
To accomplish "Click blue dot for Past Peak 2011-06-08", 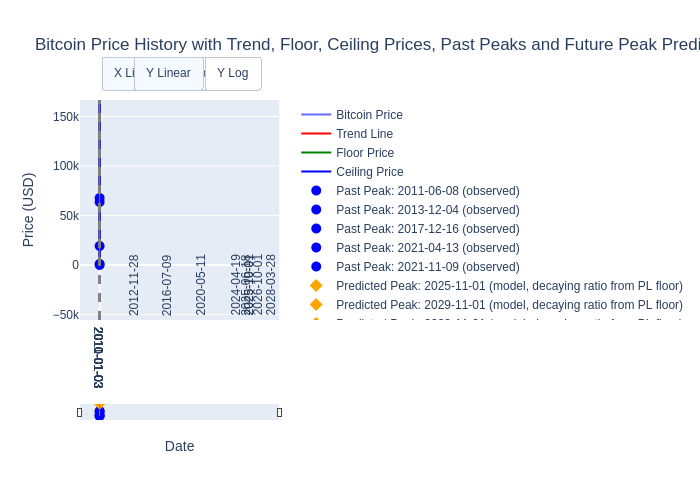I will [316, 191].
